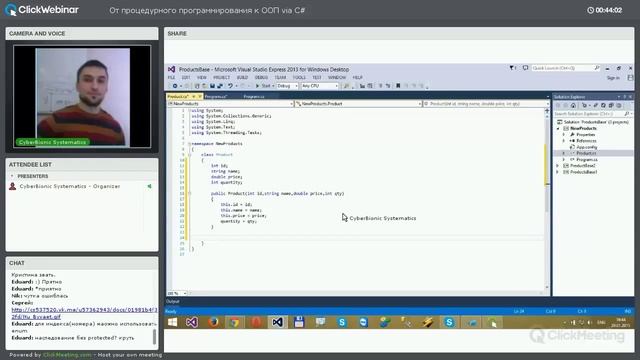Expand the ProductBase2 project node
This screenshot has width=640, height=360.
click(558, 166)
